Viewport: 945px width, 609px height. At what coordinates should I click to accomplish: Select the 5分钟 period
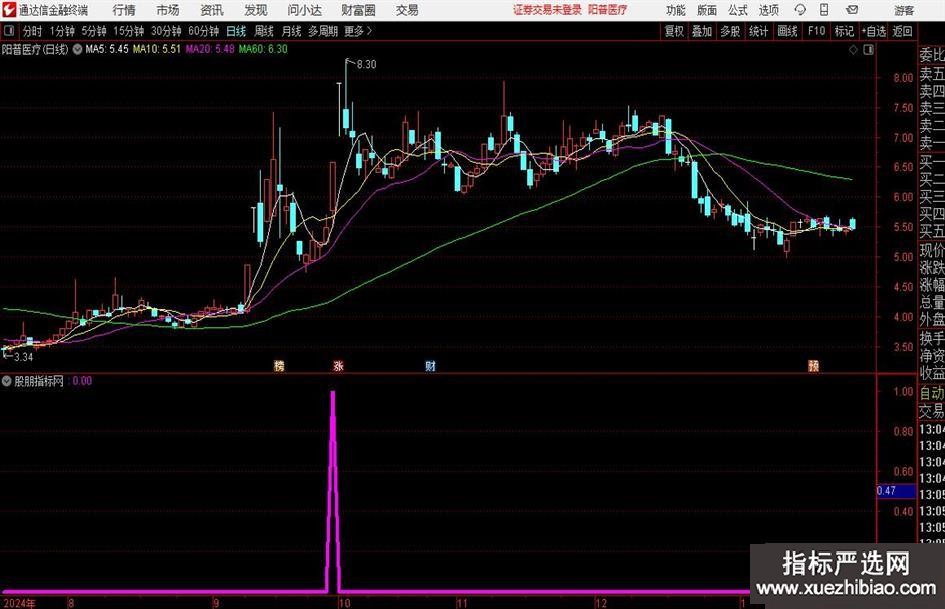(94, 31)
